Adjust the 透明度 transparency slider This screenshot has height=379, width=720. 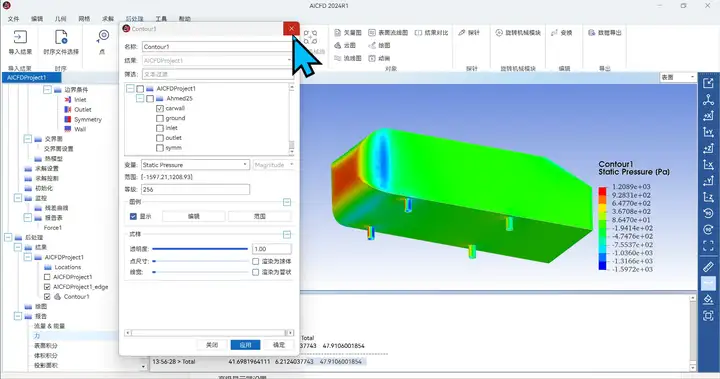(200, 249)
